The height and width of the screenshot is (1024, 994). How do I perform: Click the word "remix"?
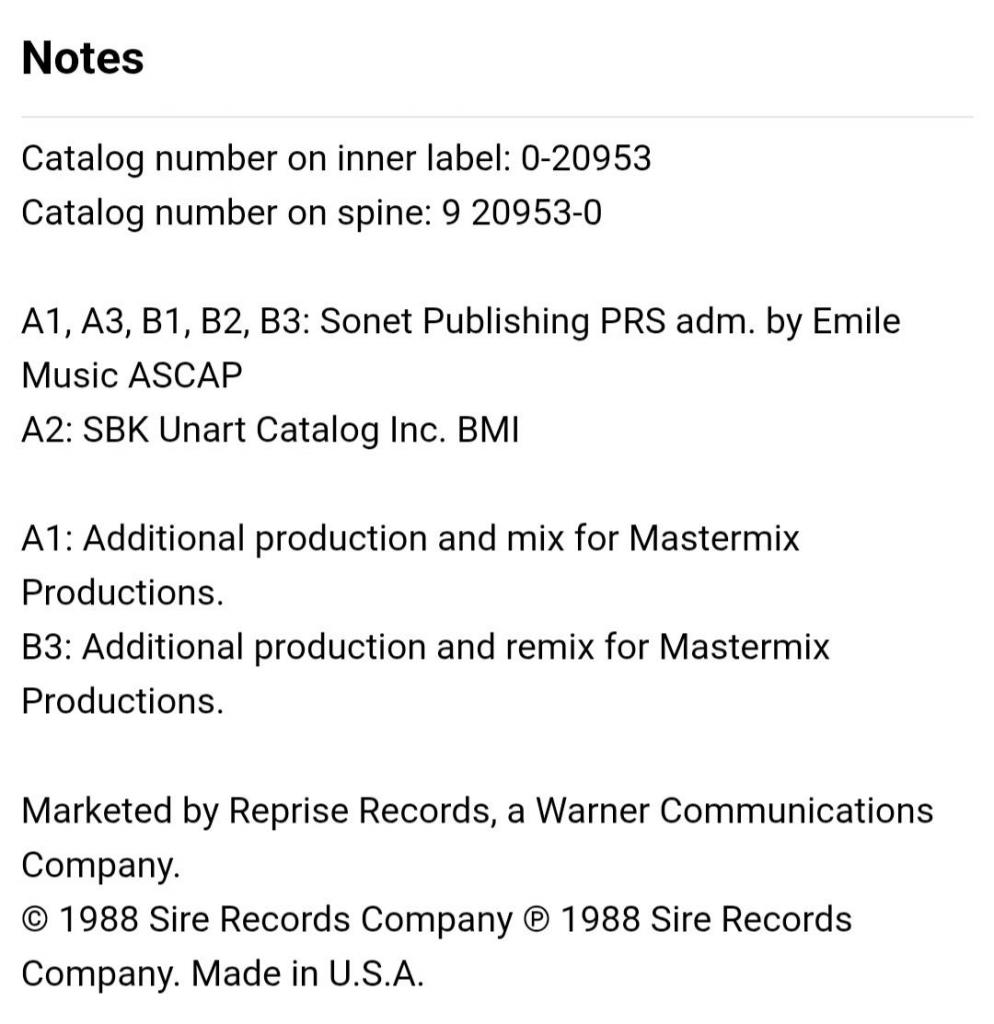[543, 647]
